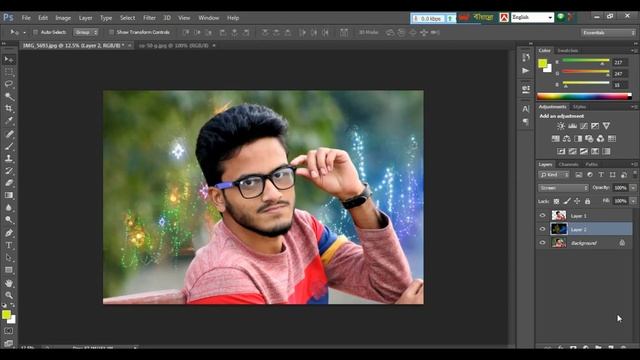Select the History Brush tool
640x360 pixels.
[x=9, y=171]
